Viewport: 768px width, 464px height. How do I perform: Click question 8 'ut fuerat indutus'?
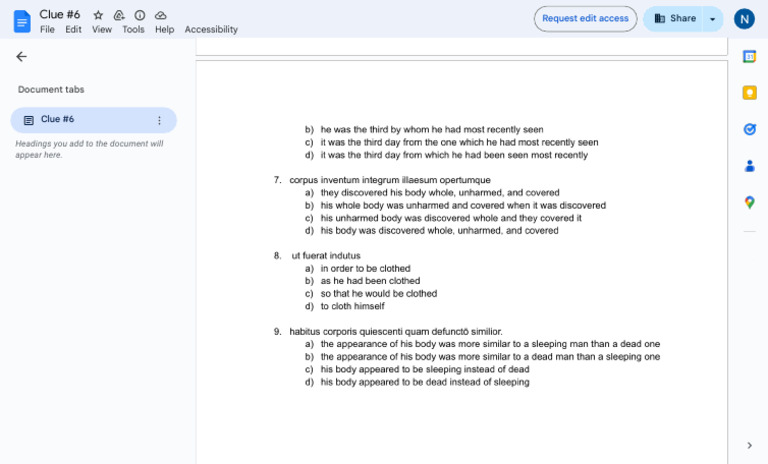coord(326,256)
